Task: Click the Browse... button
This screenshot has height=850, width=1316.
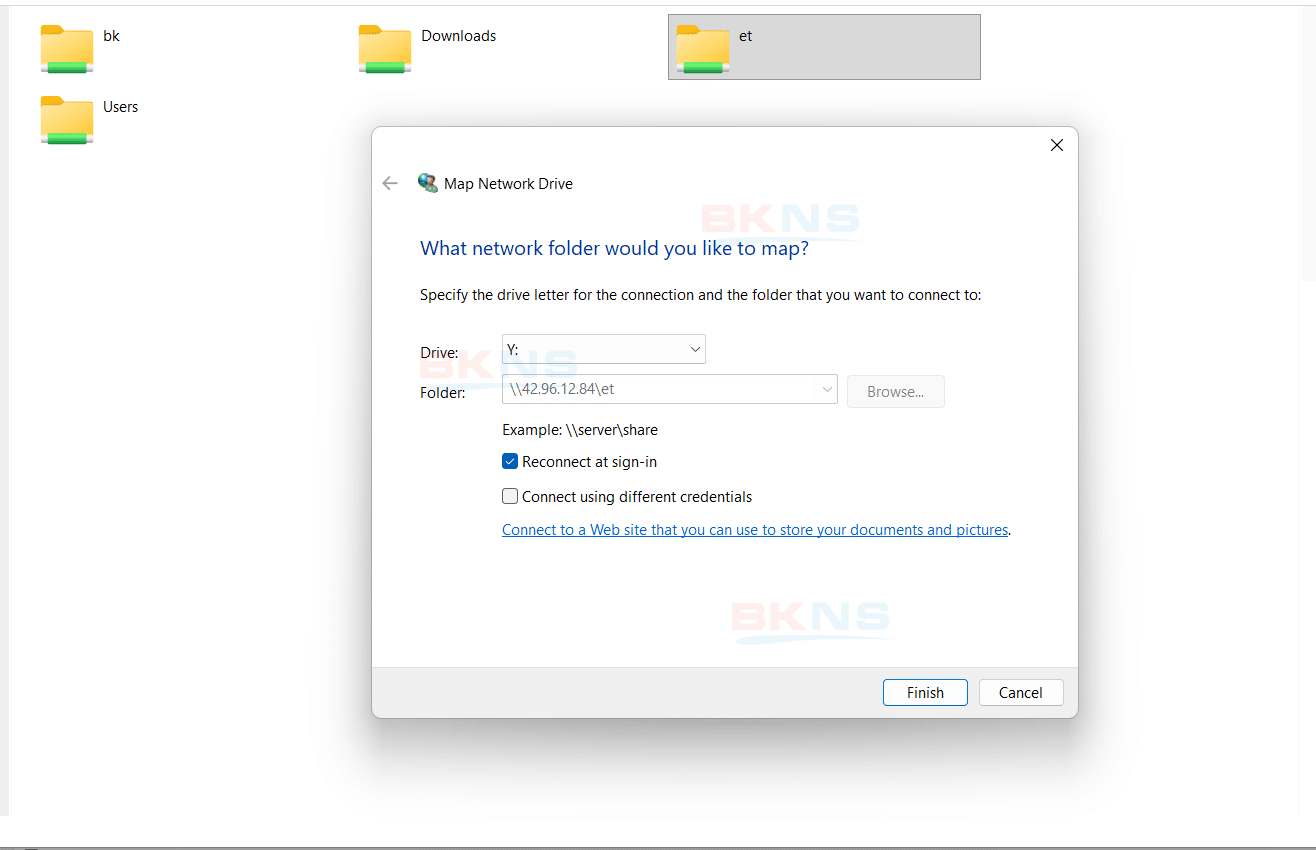Action: pos(895,392)
